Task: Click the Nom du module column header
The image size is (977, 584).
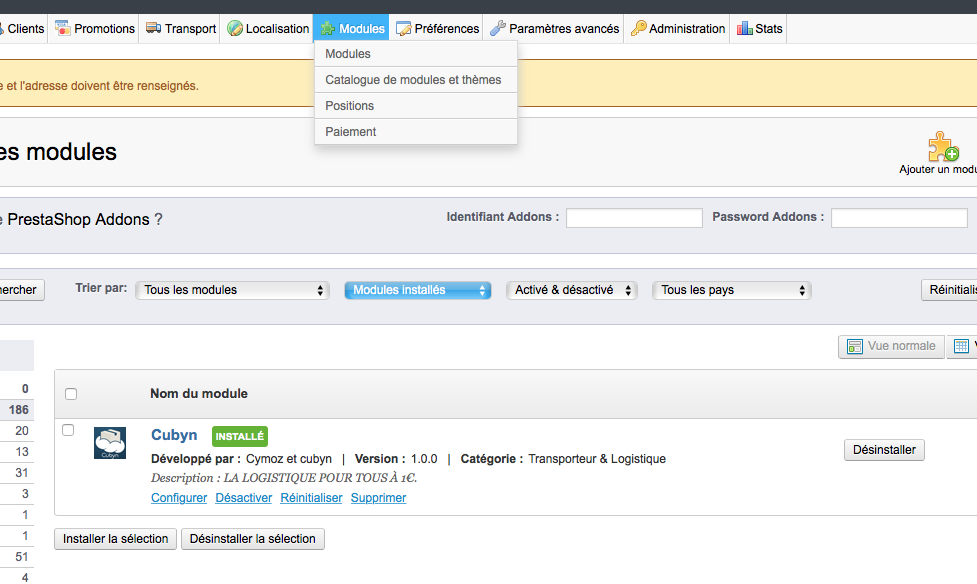Action: 199,394
